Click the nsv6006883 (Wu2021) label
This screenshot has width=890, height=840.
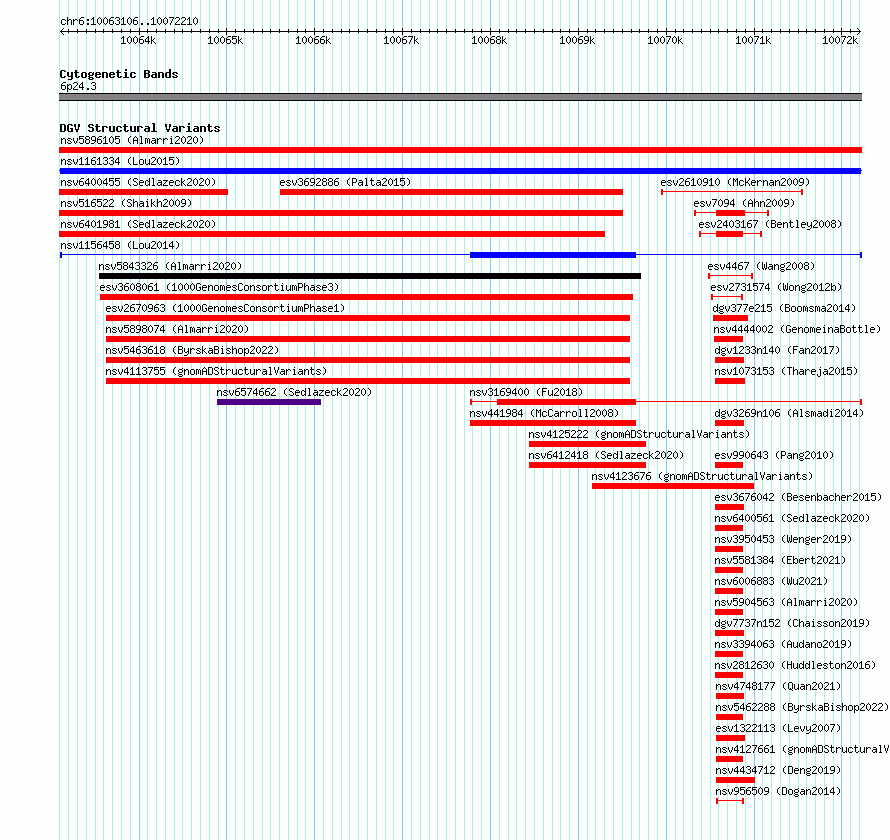pos(771,581)
